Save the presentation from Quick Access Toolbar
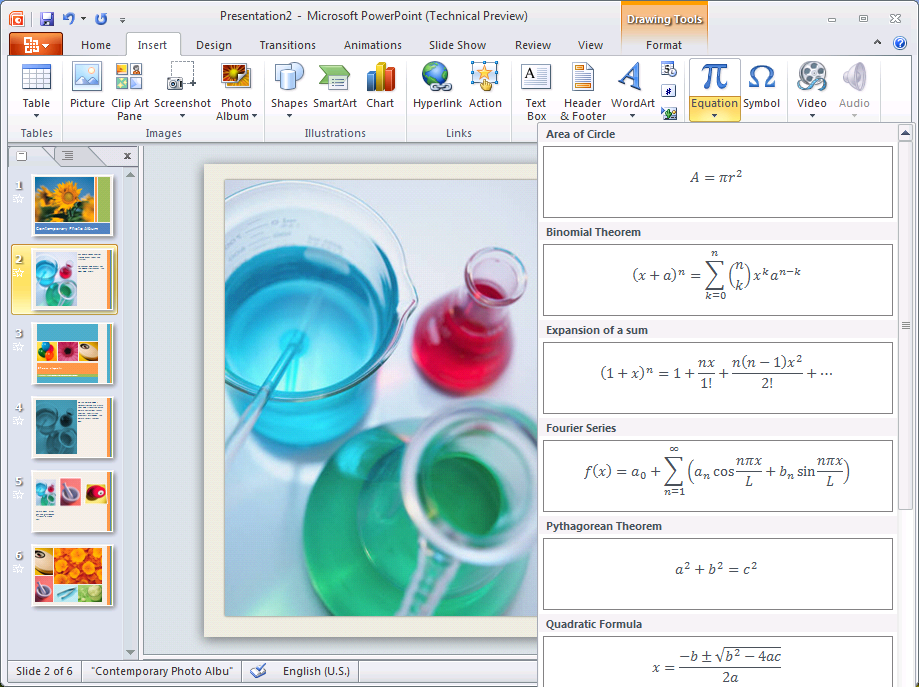This screenshot has height=687, width=919. (46, 19)
